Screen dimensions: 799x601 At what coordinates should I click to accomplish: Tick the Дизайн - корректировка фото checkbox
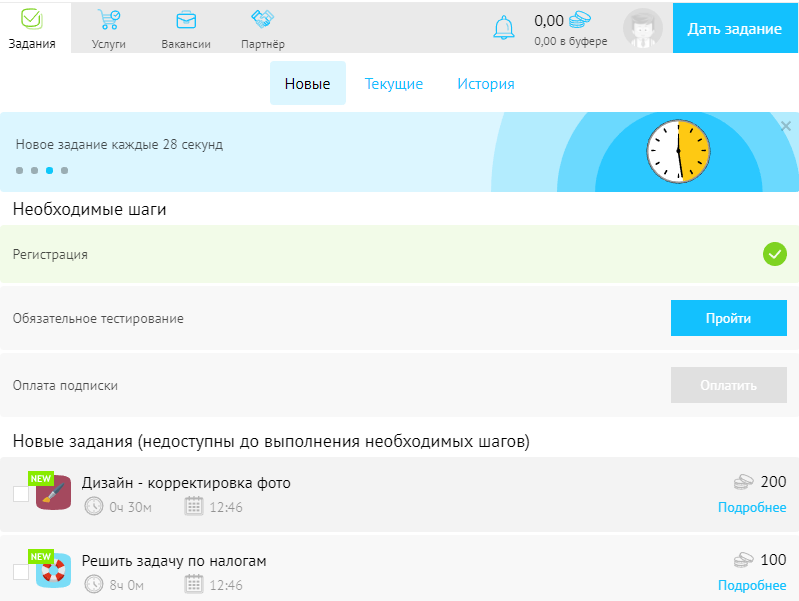pyautogui.click(x=21, y=494)
